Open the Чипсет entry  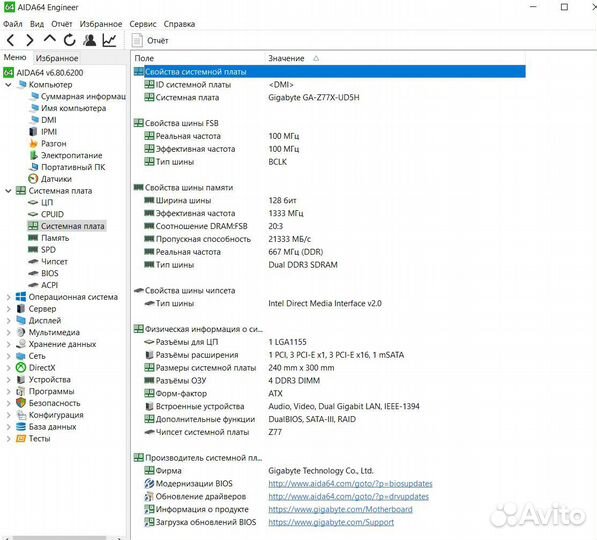coord(48,262)
